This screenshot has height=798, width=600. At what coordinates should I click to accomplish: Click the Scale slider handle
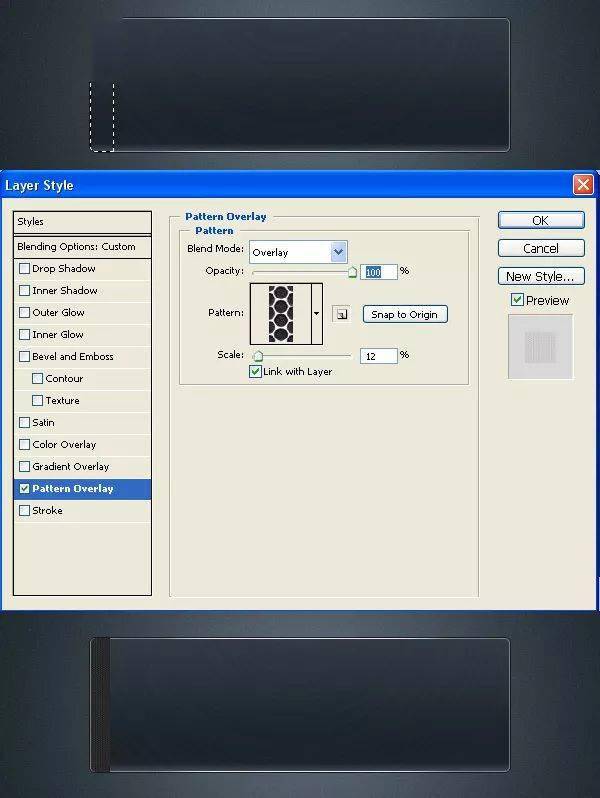258,356
